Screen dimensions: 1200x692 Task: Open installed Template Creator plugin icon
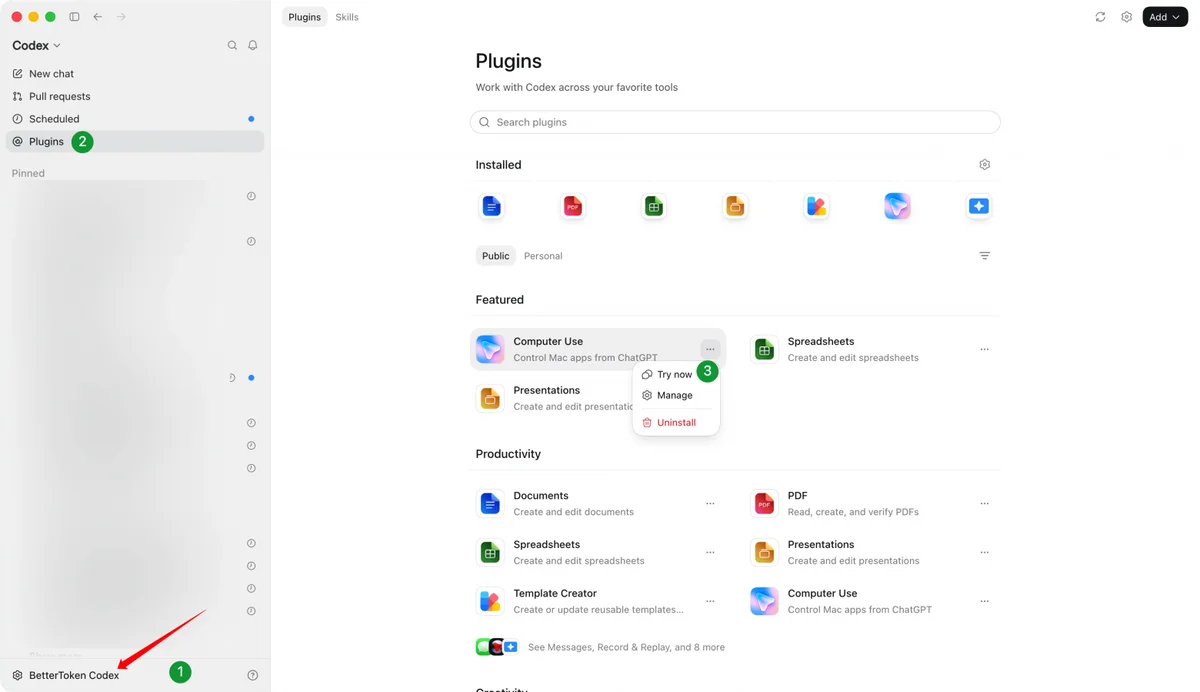pos(816,206)
